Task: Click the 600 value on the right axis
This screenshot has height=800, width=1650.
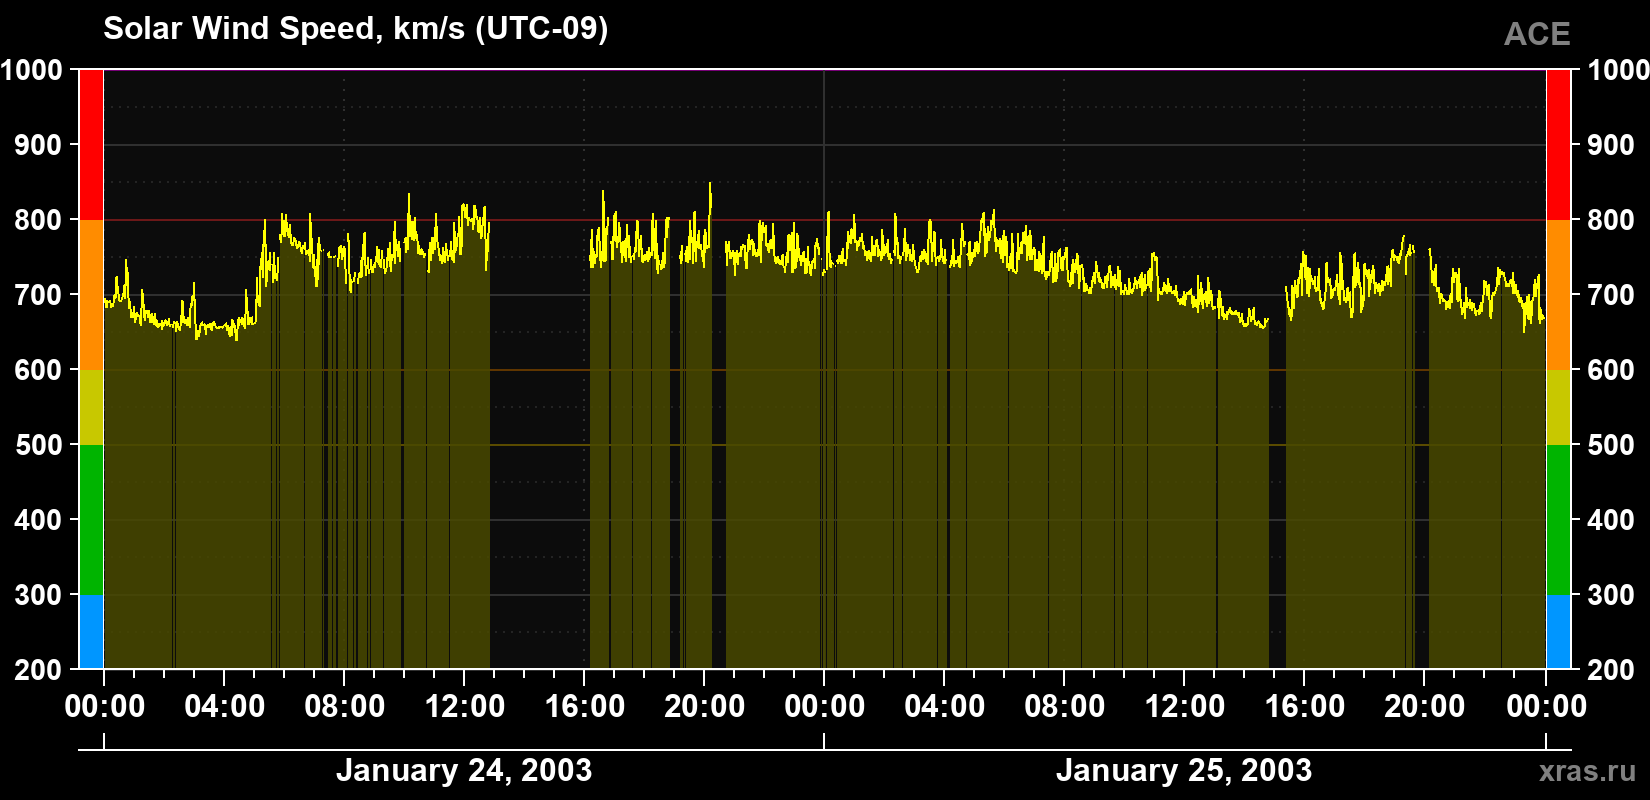Action: [x=1611, y=370]
